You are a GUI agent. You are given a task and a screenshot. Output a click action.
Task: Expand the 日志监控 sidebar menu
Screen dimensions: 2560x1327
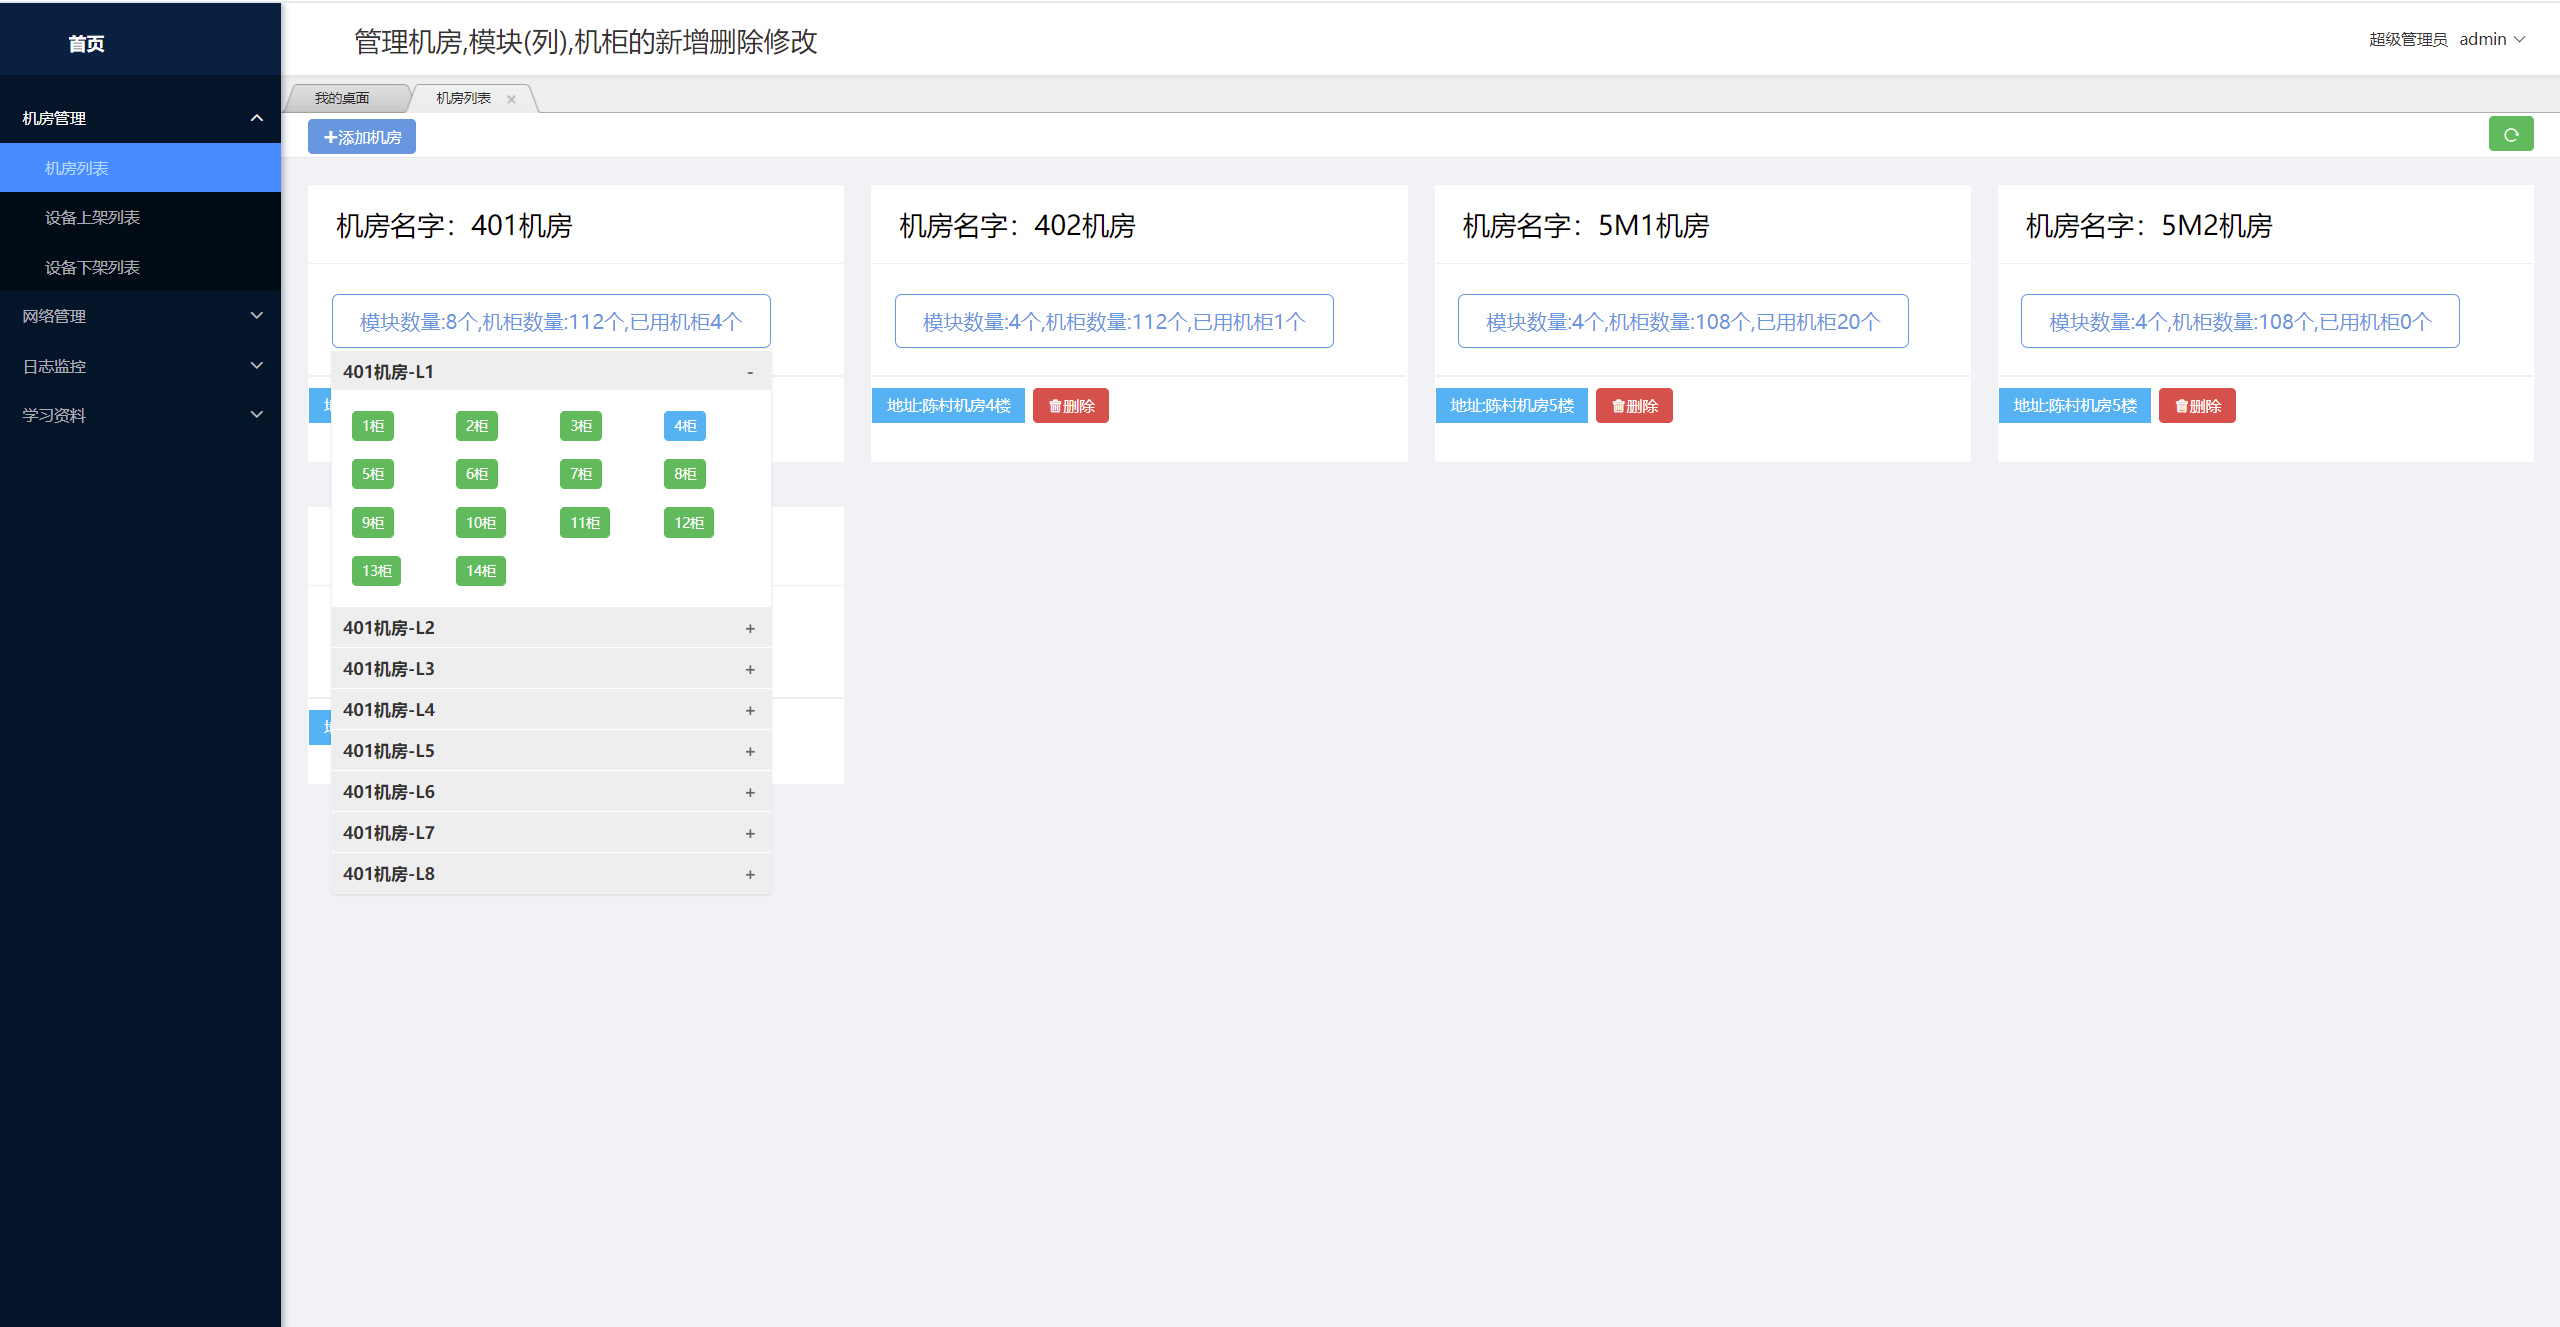(140, 366)
